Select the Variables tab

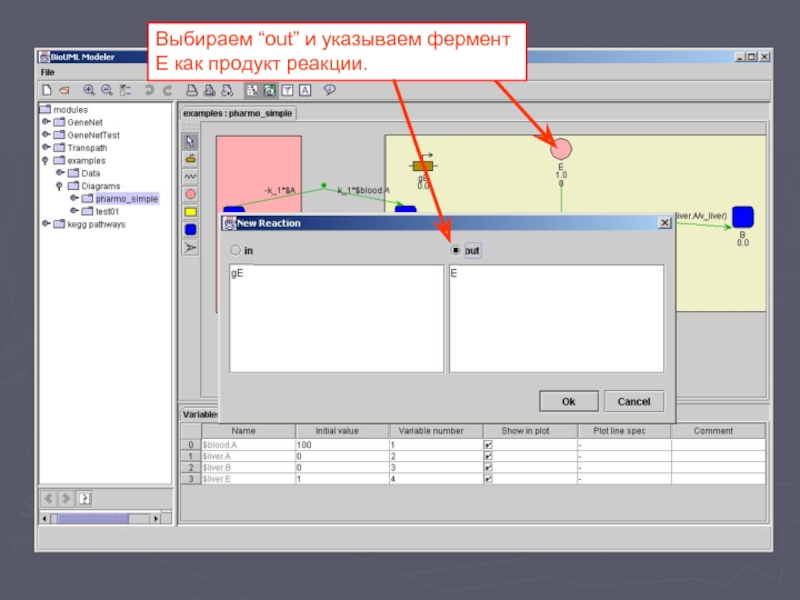click(199, 414)
